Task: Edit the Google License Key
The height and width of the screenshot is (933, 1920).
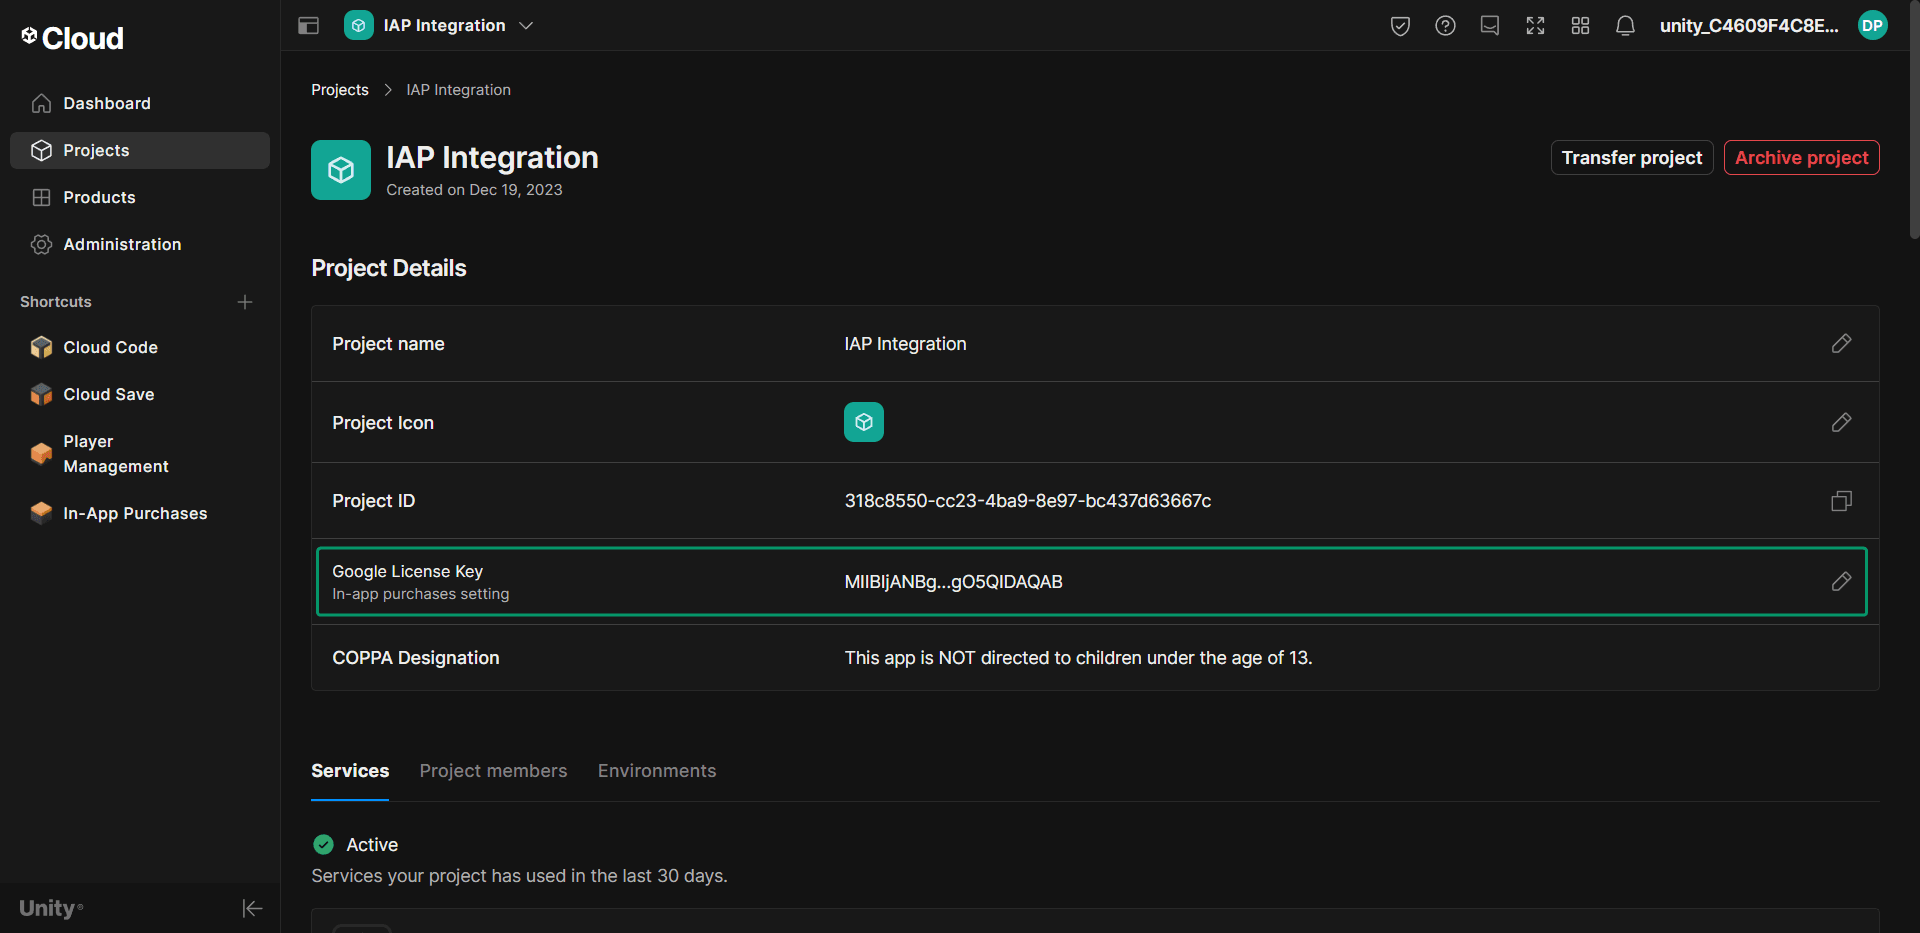Action: pos(1841,581)
